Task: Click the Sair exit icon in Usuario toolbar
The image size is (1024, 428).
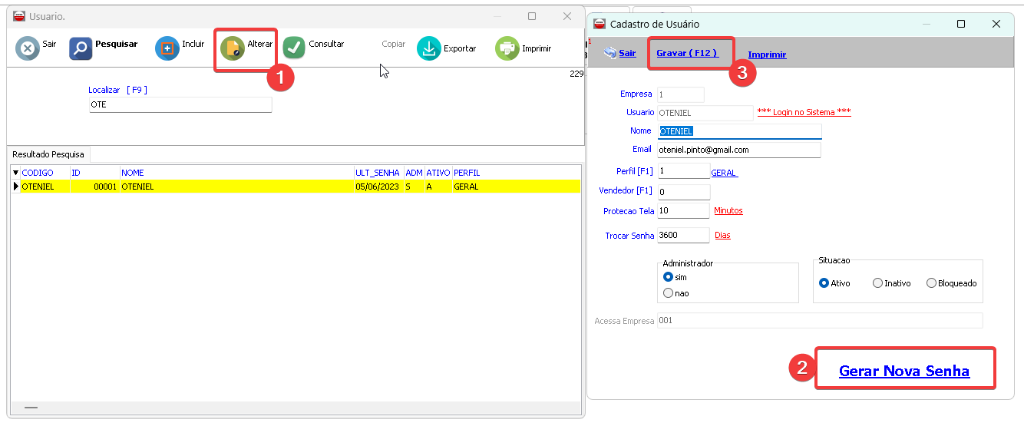Action: click(x=28, y=47)
